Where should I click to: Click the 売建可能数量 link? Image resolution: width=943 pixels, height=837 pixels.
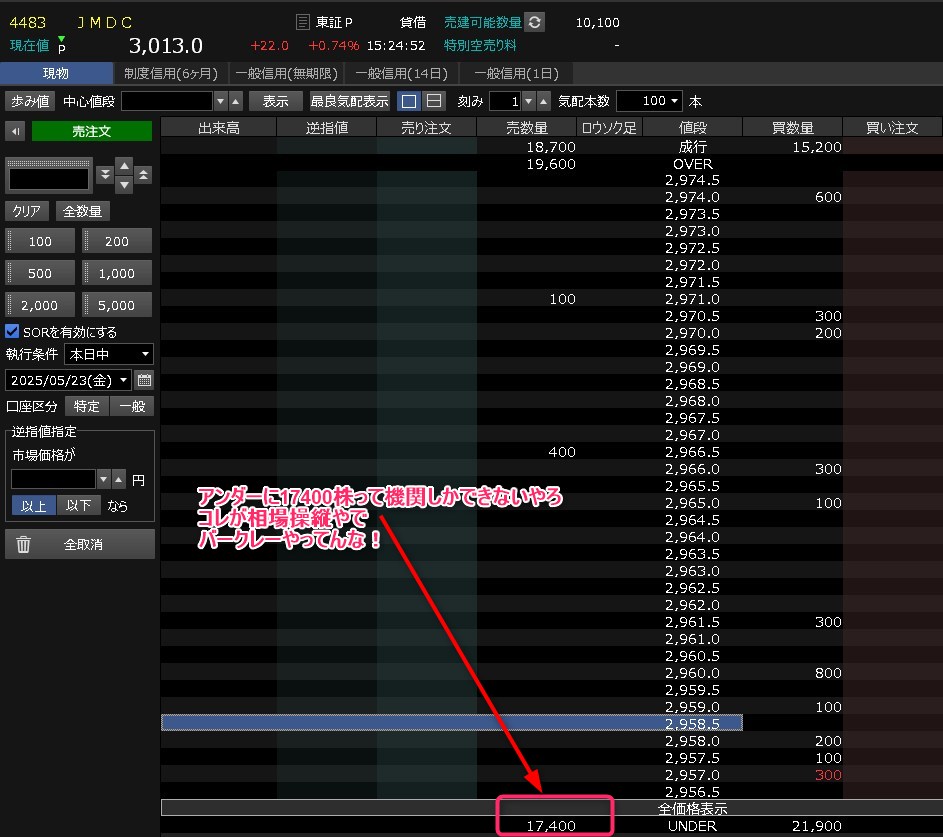tap(482, 22)
